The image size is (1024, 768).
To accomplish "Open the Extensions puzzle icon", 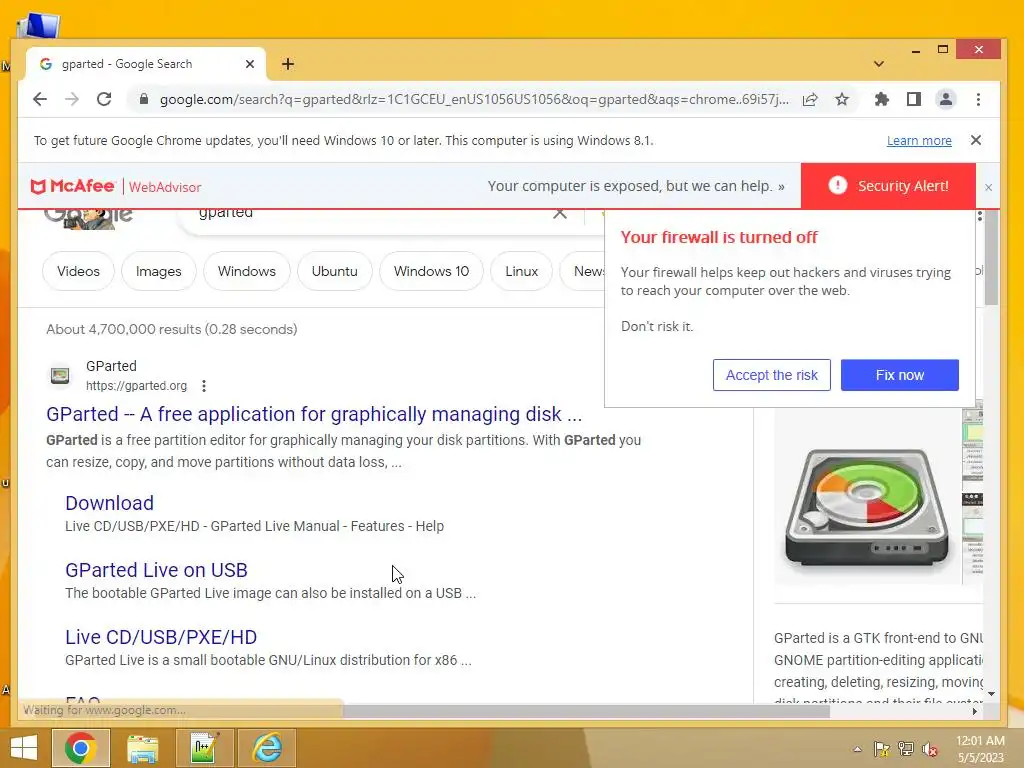I will click(882, 99).
